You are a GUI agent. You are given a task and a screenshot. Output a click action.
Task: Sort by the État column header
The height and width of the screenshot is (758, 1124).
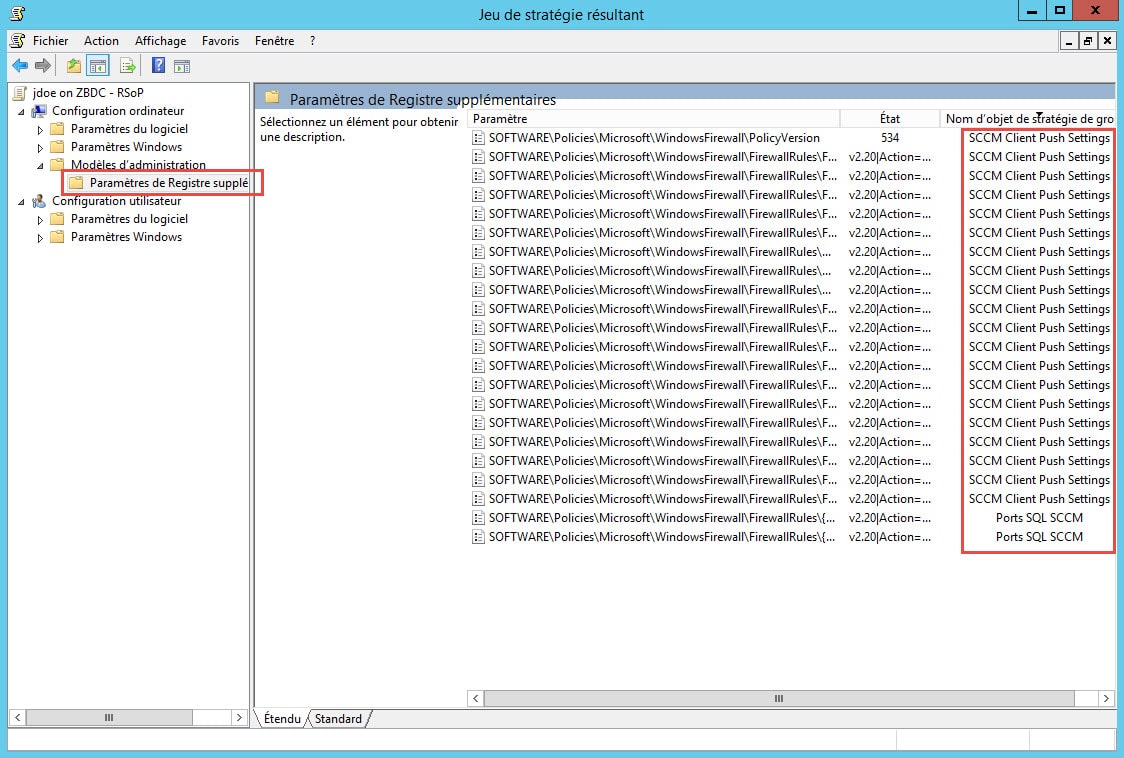point(890,119)
